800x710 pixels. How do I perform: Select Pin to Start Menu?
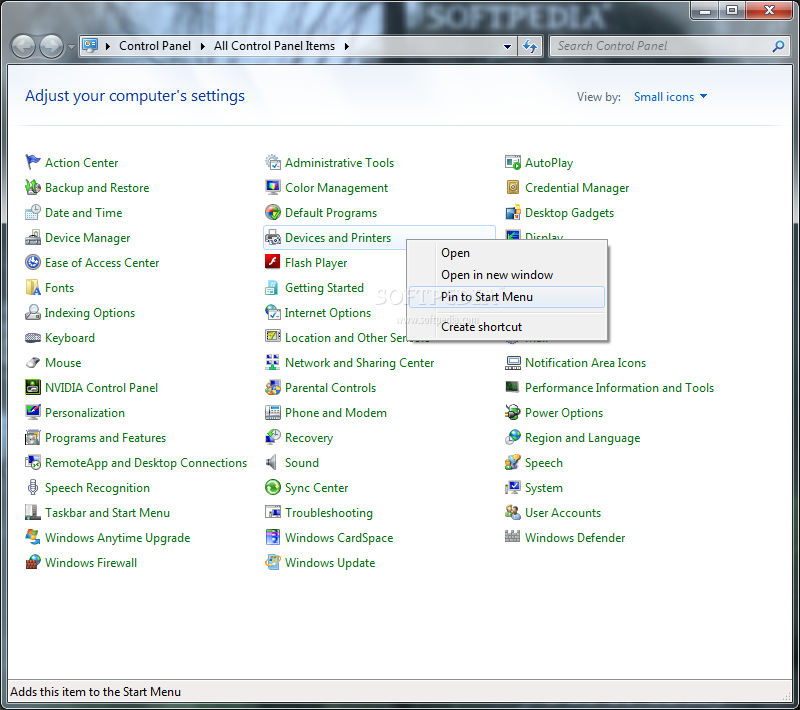point(507,297)
